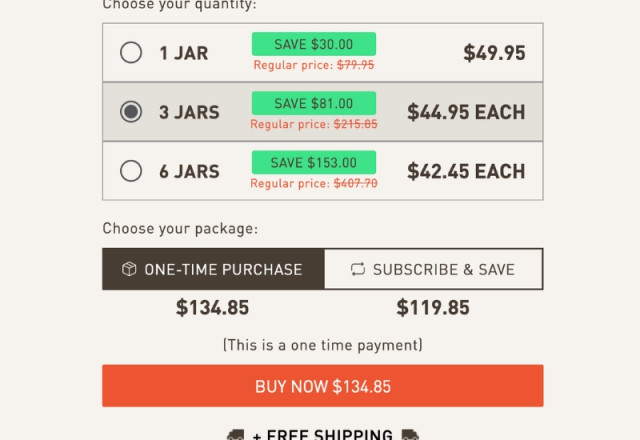The width and height of the screenshot is (640, 440).
Task: Switch to the Subscribe & Save tab
Action: 433,269
